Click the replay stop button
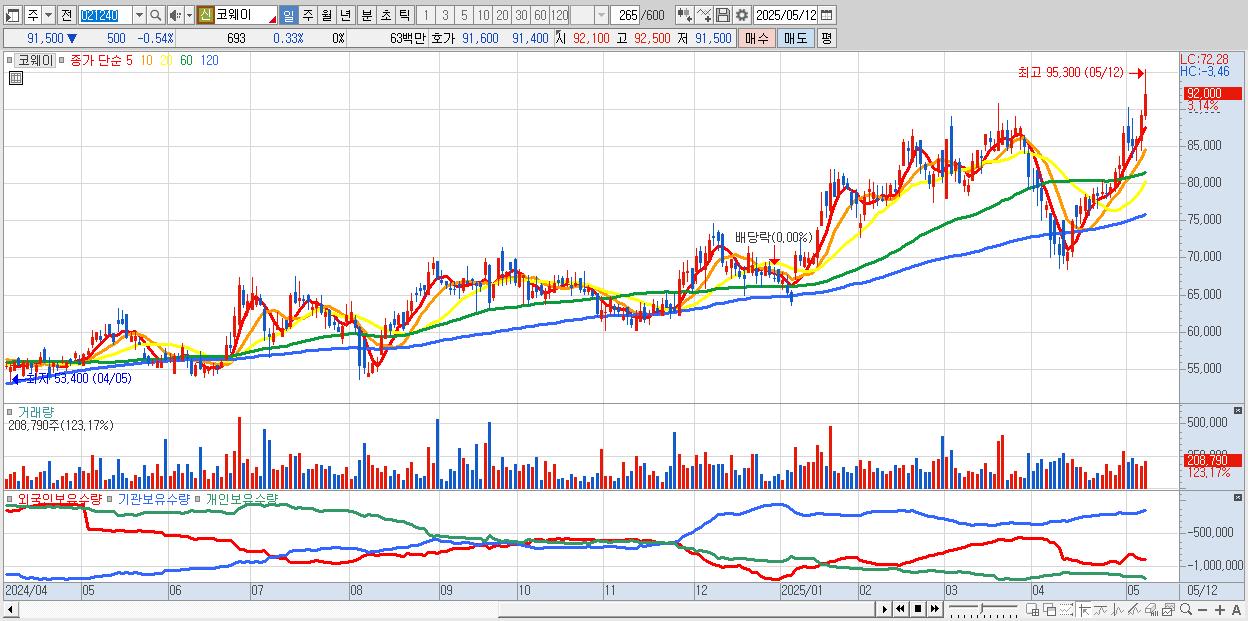The height and width of the screenshot is (621, 1248). [x=918, y=609]
